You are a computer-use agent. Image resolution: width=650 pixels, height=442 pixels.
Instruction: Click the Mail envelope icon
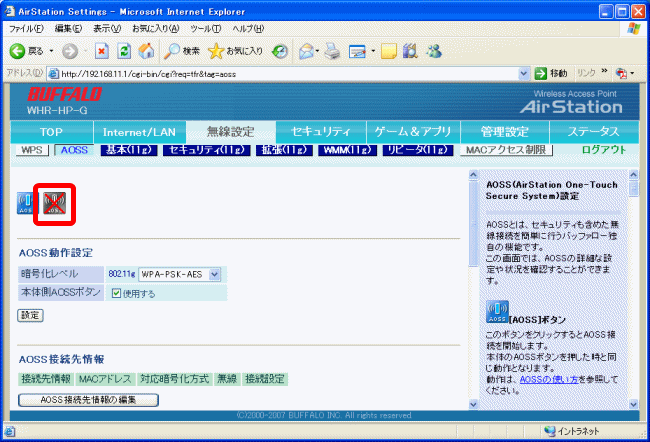click(306, 51)
